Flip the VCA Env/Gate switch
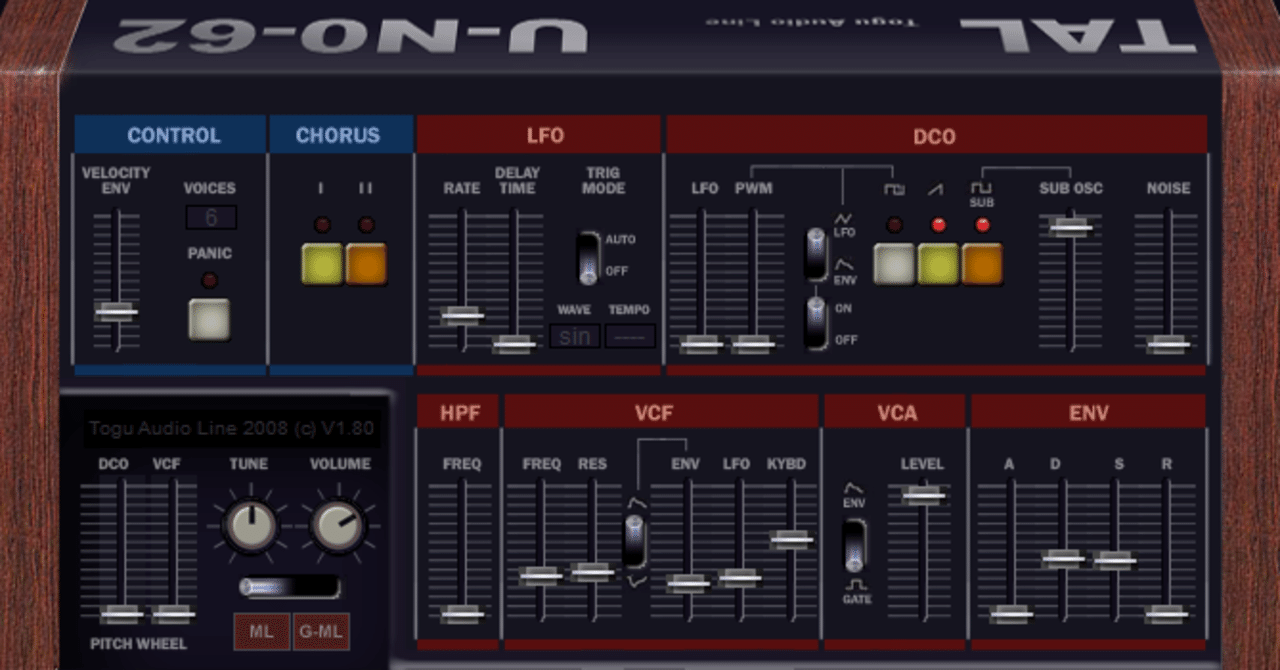 [854, 546]
